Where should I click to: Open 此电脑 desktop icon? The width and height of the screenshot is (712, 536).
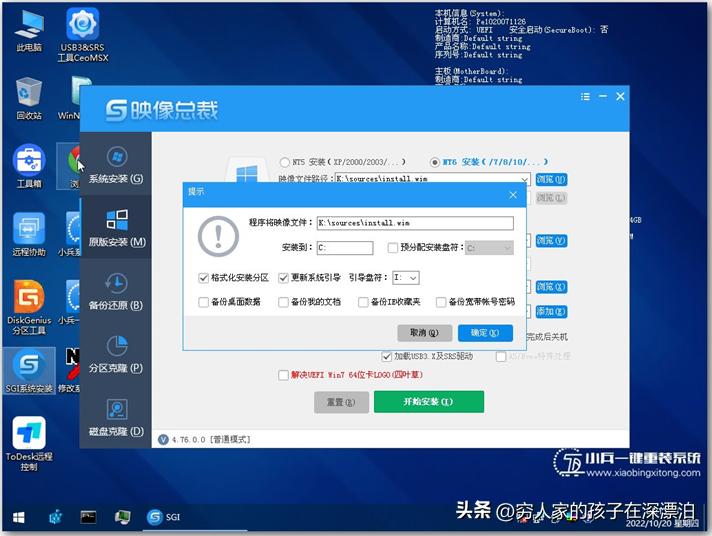click(x=29, y=30)
